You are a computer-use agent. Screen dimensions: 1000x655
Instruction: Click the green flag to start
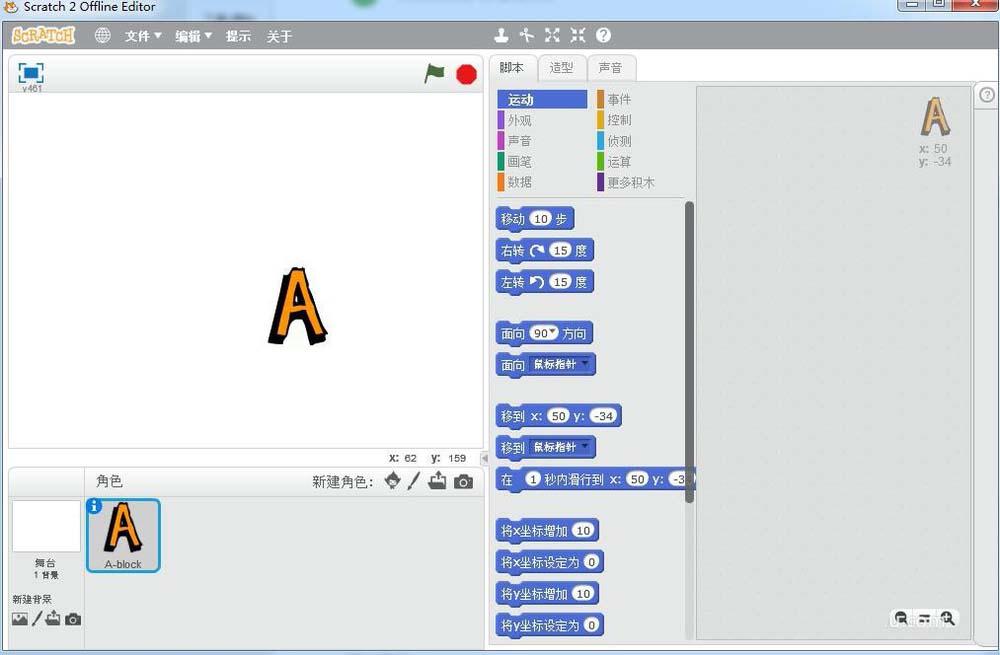[x=434, y=73]
